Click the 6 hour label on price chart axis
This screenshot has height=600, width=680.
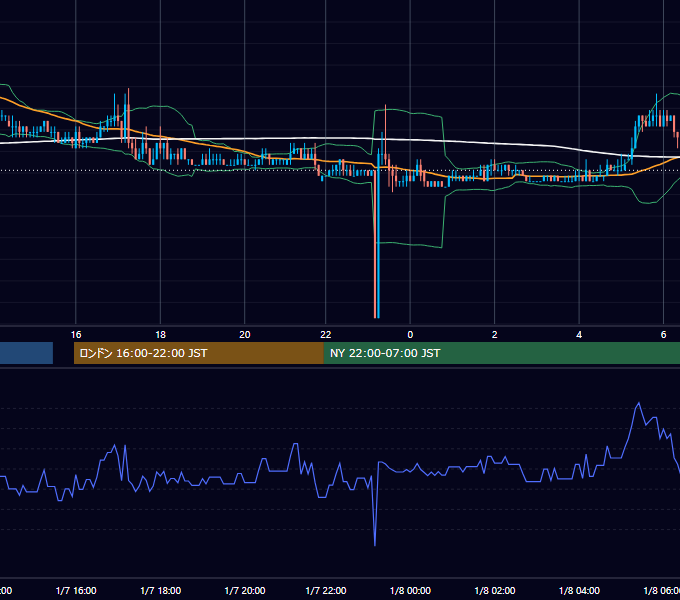[x=663, y=335]
